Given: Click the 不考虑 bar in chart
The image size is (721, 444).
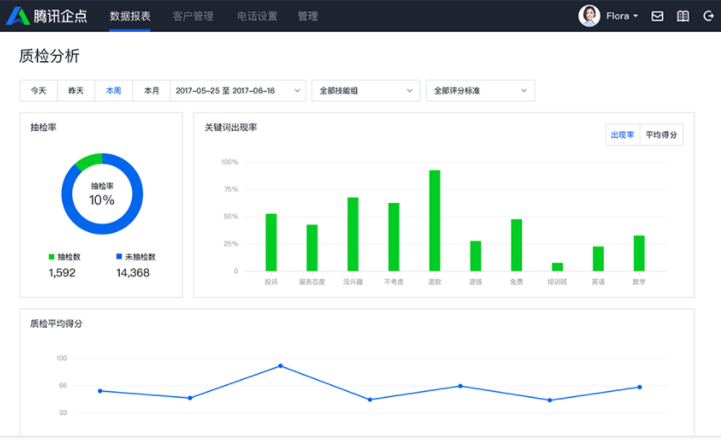Looking at the screenshot, I should click(x=394, y=237).
